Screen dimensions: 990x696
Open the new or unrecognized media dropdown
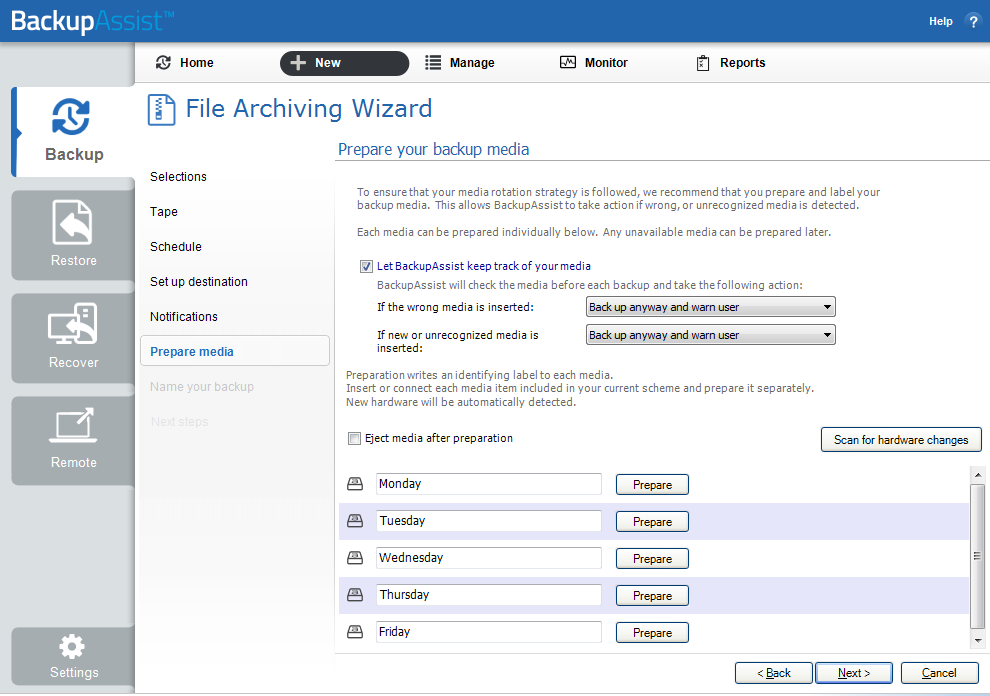pos(710,335)
